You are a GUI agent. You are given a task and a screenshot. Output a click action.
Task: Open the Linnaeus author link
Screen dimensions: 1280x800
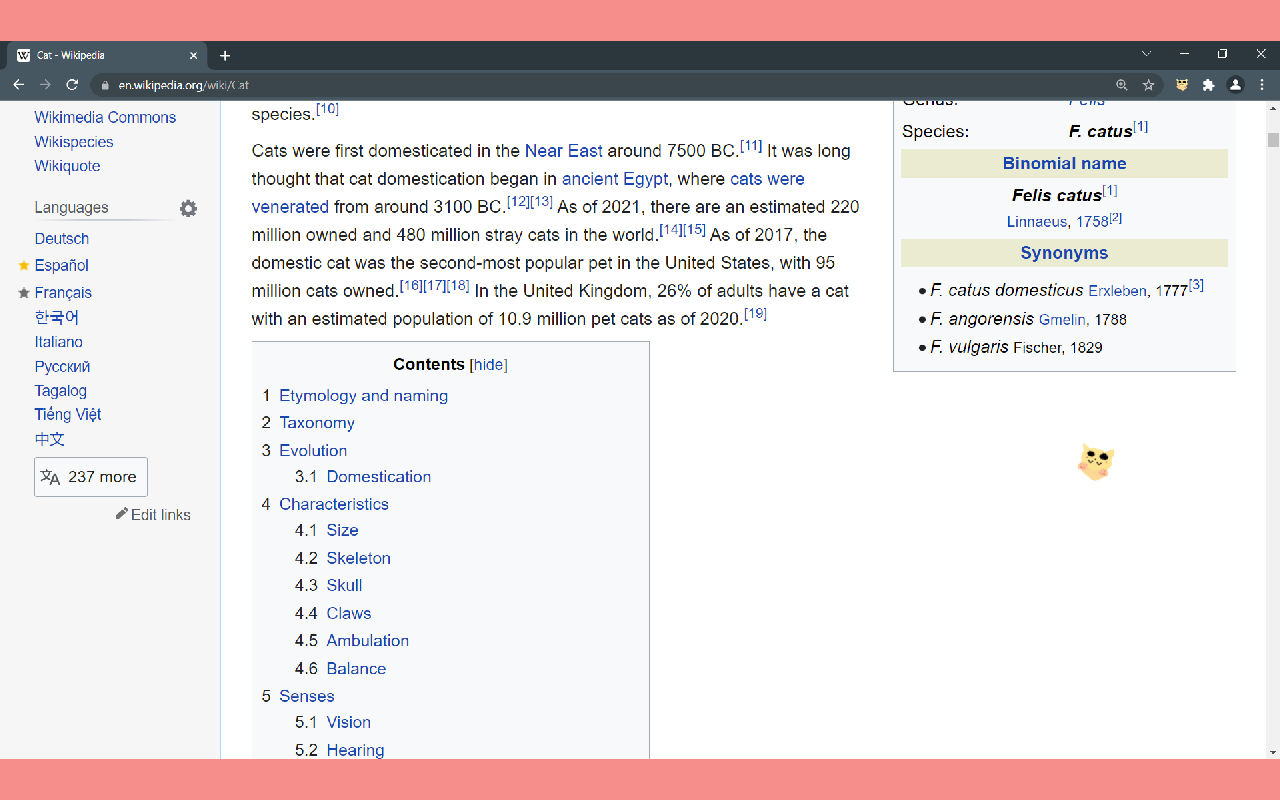pos(1038,222)
